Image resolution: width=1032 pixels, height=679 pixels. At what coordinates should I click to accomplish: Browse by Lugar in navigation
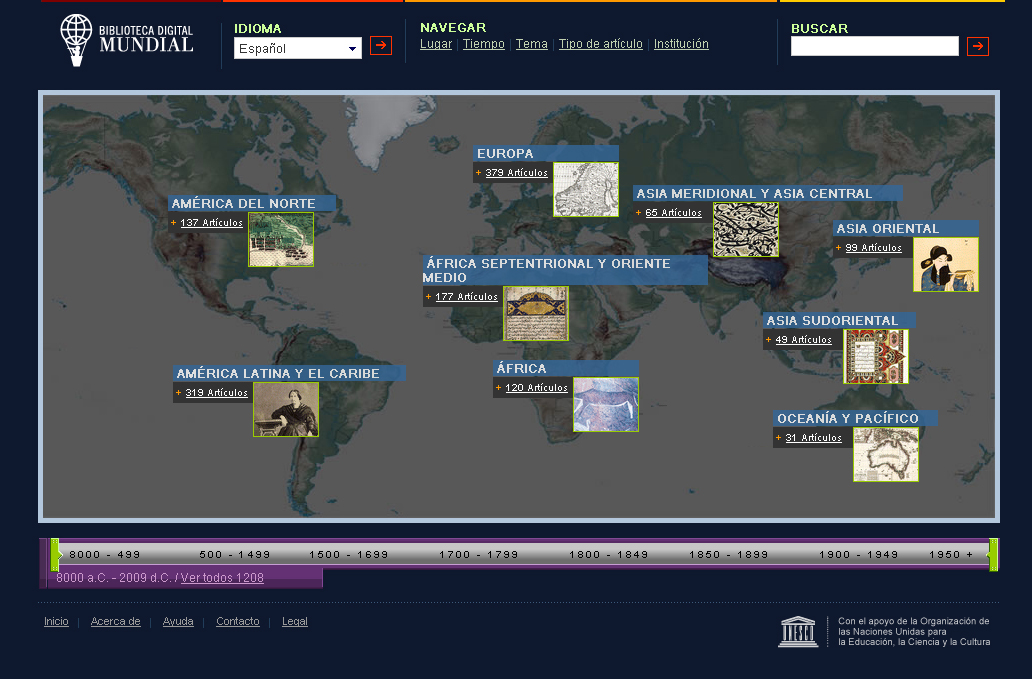436,44
